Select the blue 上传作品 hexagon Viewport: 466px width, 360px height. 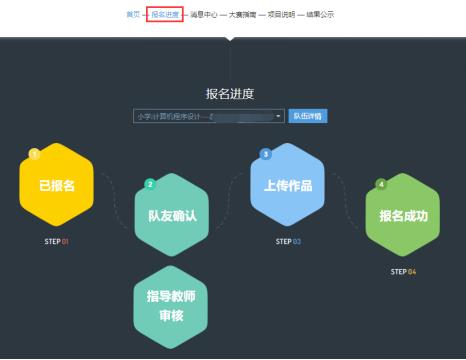tap(287, 185)
